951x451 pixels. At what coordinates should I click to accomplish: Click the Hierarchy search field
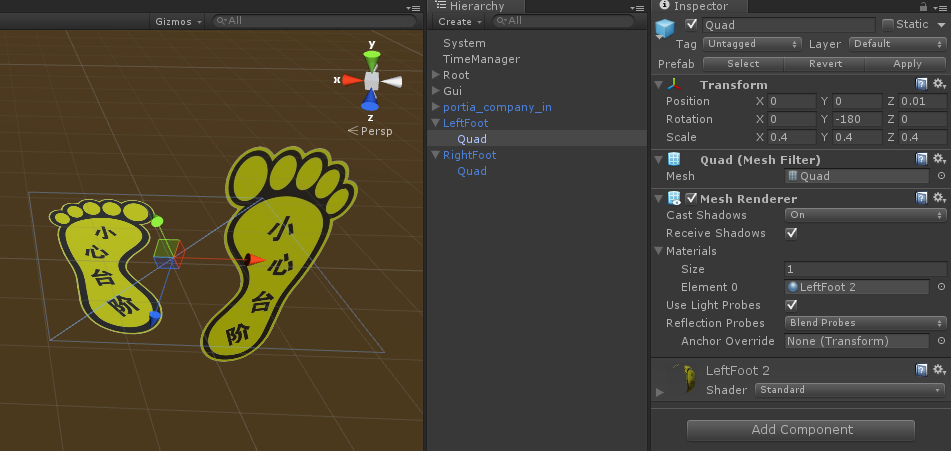pyautogui.click(x=563, y=21)
